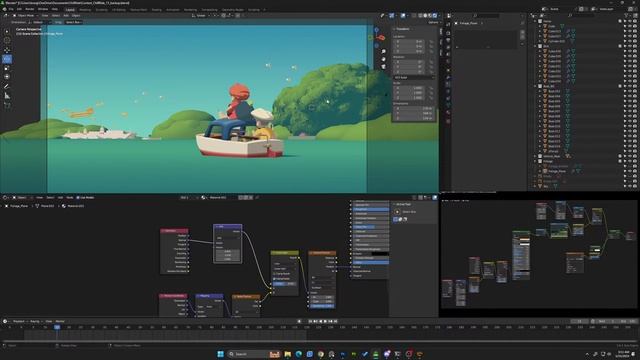Click the viewport pan hand gizmo
The height and width of the screenshot is (360, 640).
pyautogui.click(x=383, y=59)
